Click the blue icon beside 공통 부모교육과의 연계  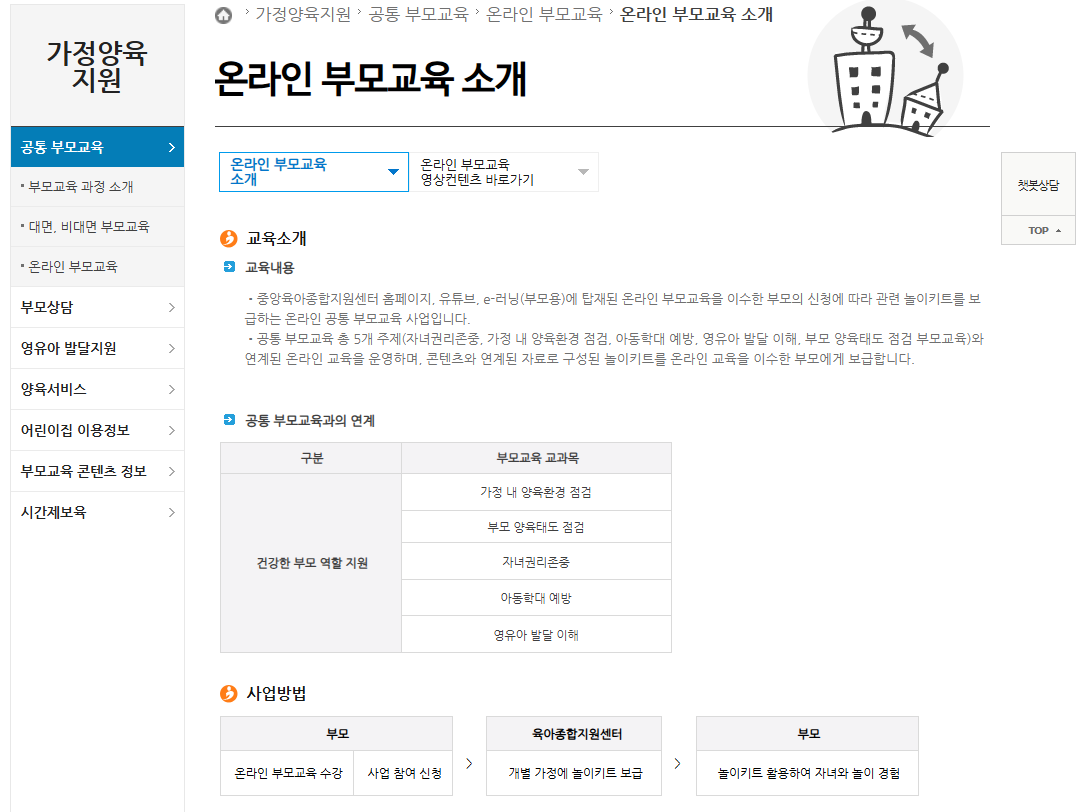click(228, 420)
